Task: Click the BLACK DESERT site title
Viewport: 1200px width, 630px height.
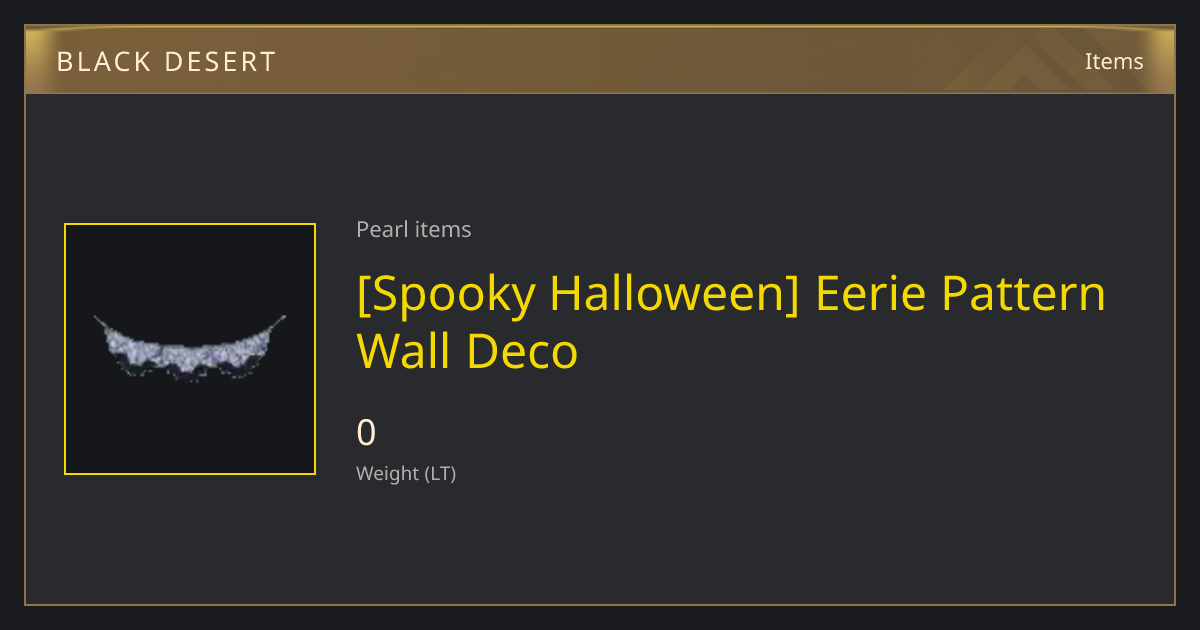Action: tap(166, 62)
